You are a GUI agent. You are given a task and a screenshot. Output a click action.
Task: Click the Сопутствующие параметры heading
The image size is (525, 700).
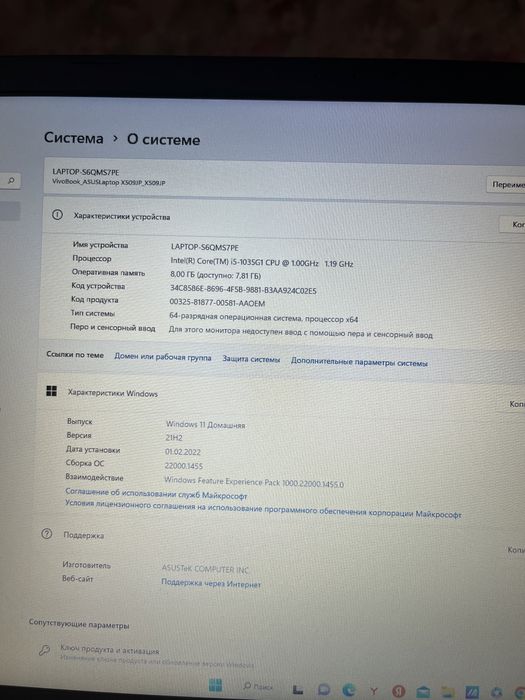click(x=79, y=623)
